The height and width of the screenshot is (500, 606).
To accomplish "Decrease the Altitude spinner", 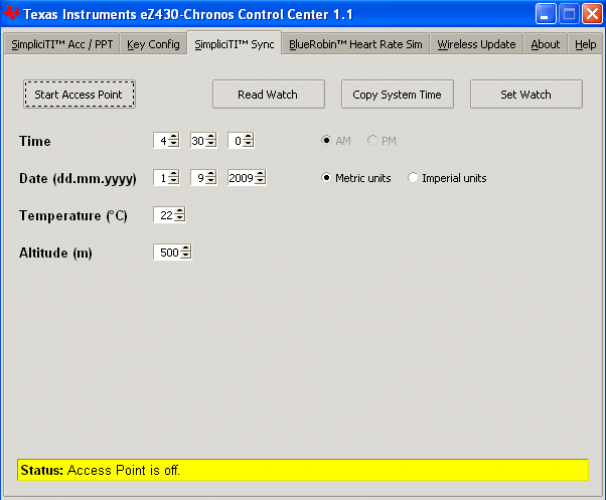I will (186, 256).
